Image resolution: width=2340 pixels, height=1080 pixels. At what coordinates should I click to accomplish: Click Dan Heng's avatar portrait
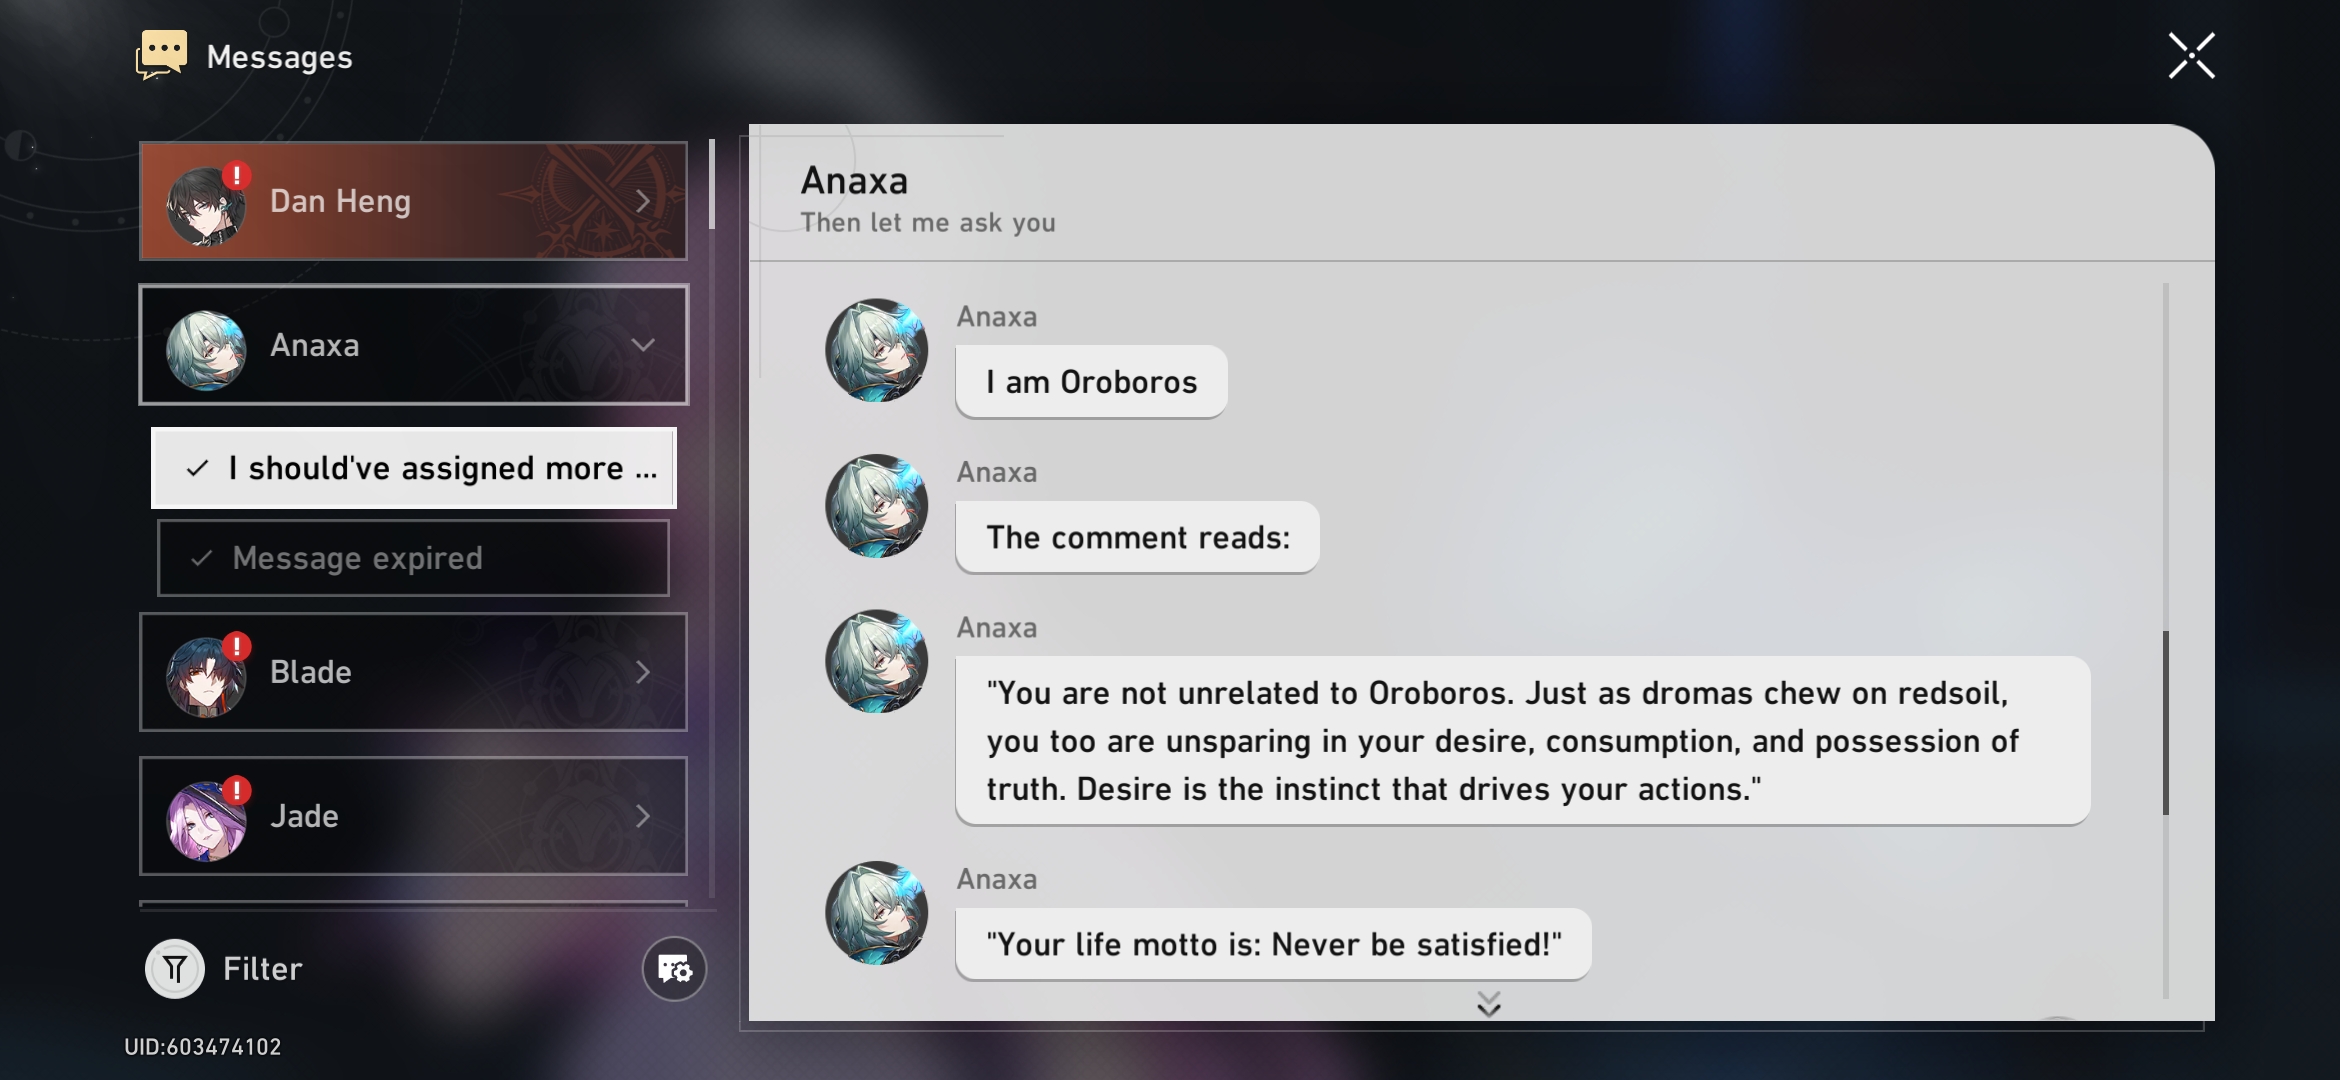pyautogui.click(x=206, y=206)
